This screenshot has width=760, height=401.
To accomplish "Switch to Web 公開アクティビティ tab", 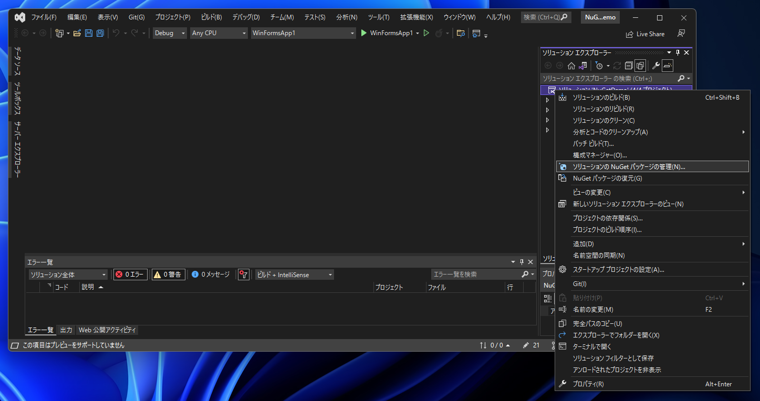I will click(107, 330).
